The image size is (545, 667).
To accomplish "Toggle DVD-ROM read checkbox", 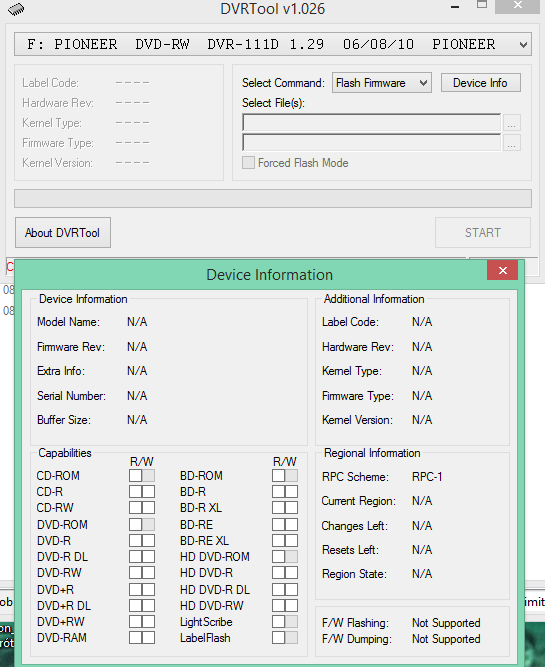I will [136, 524].
